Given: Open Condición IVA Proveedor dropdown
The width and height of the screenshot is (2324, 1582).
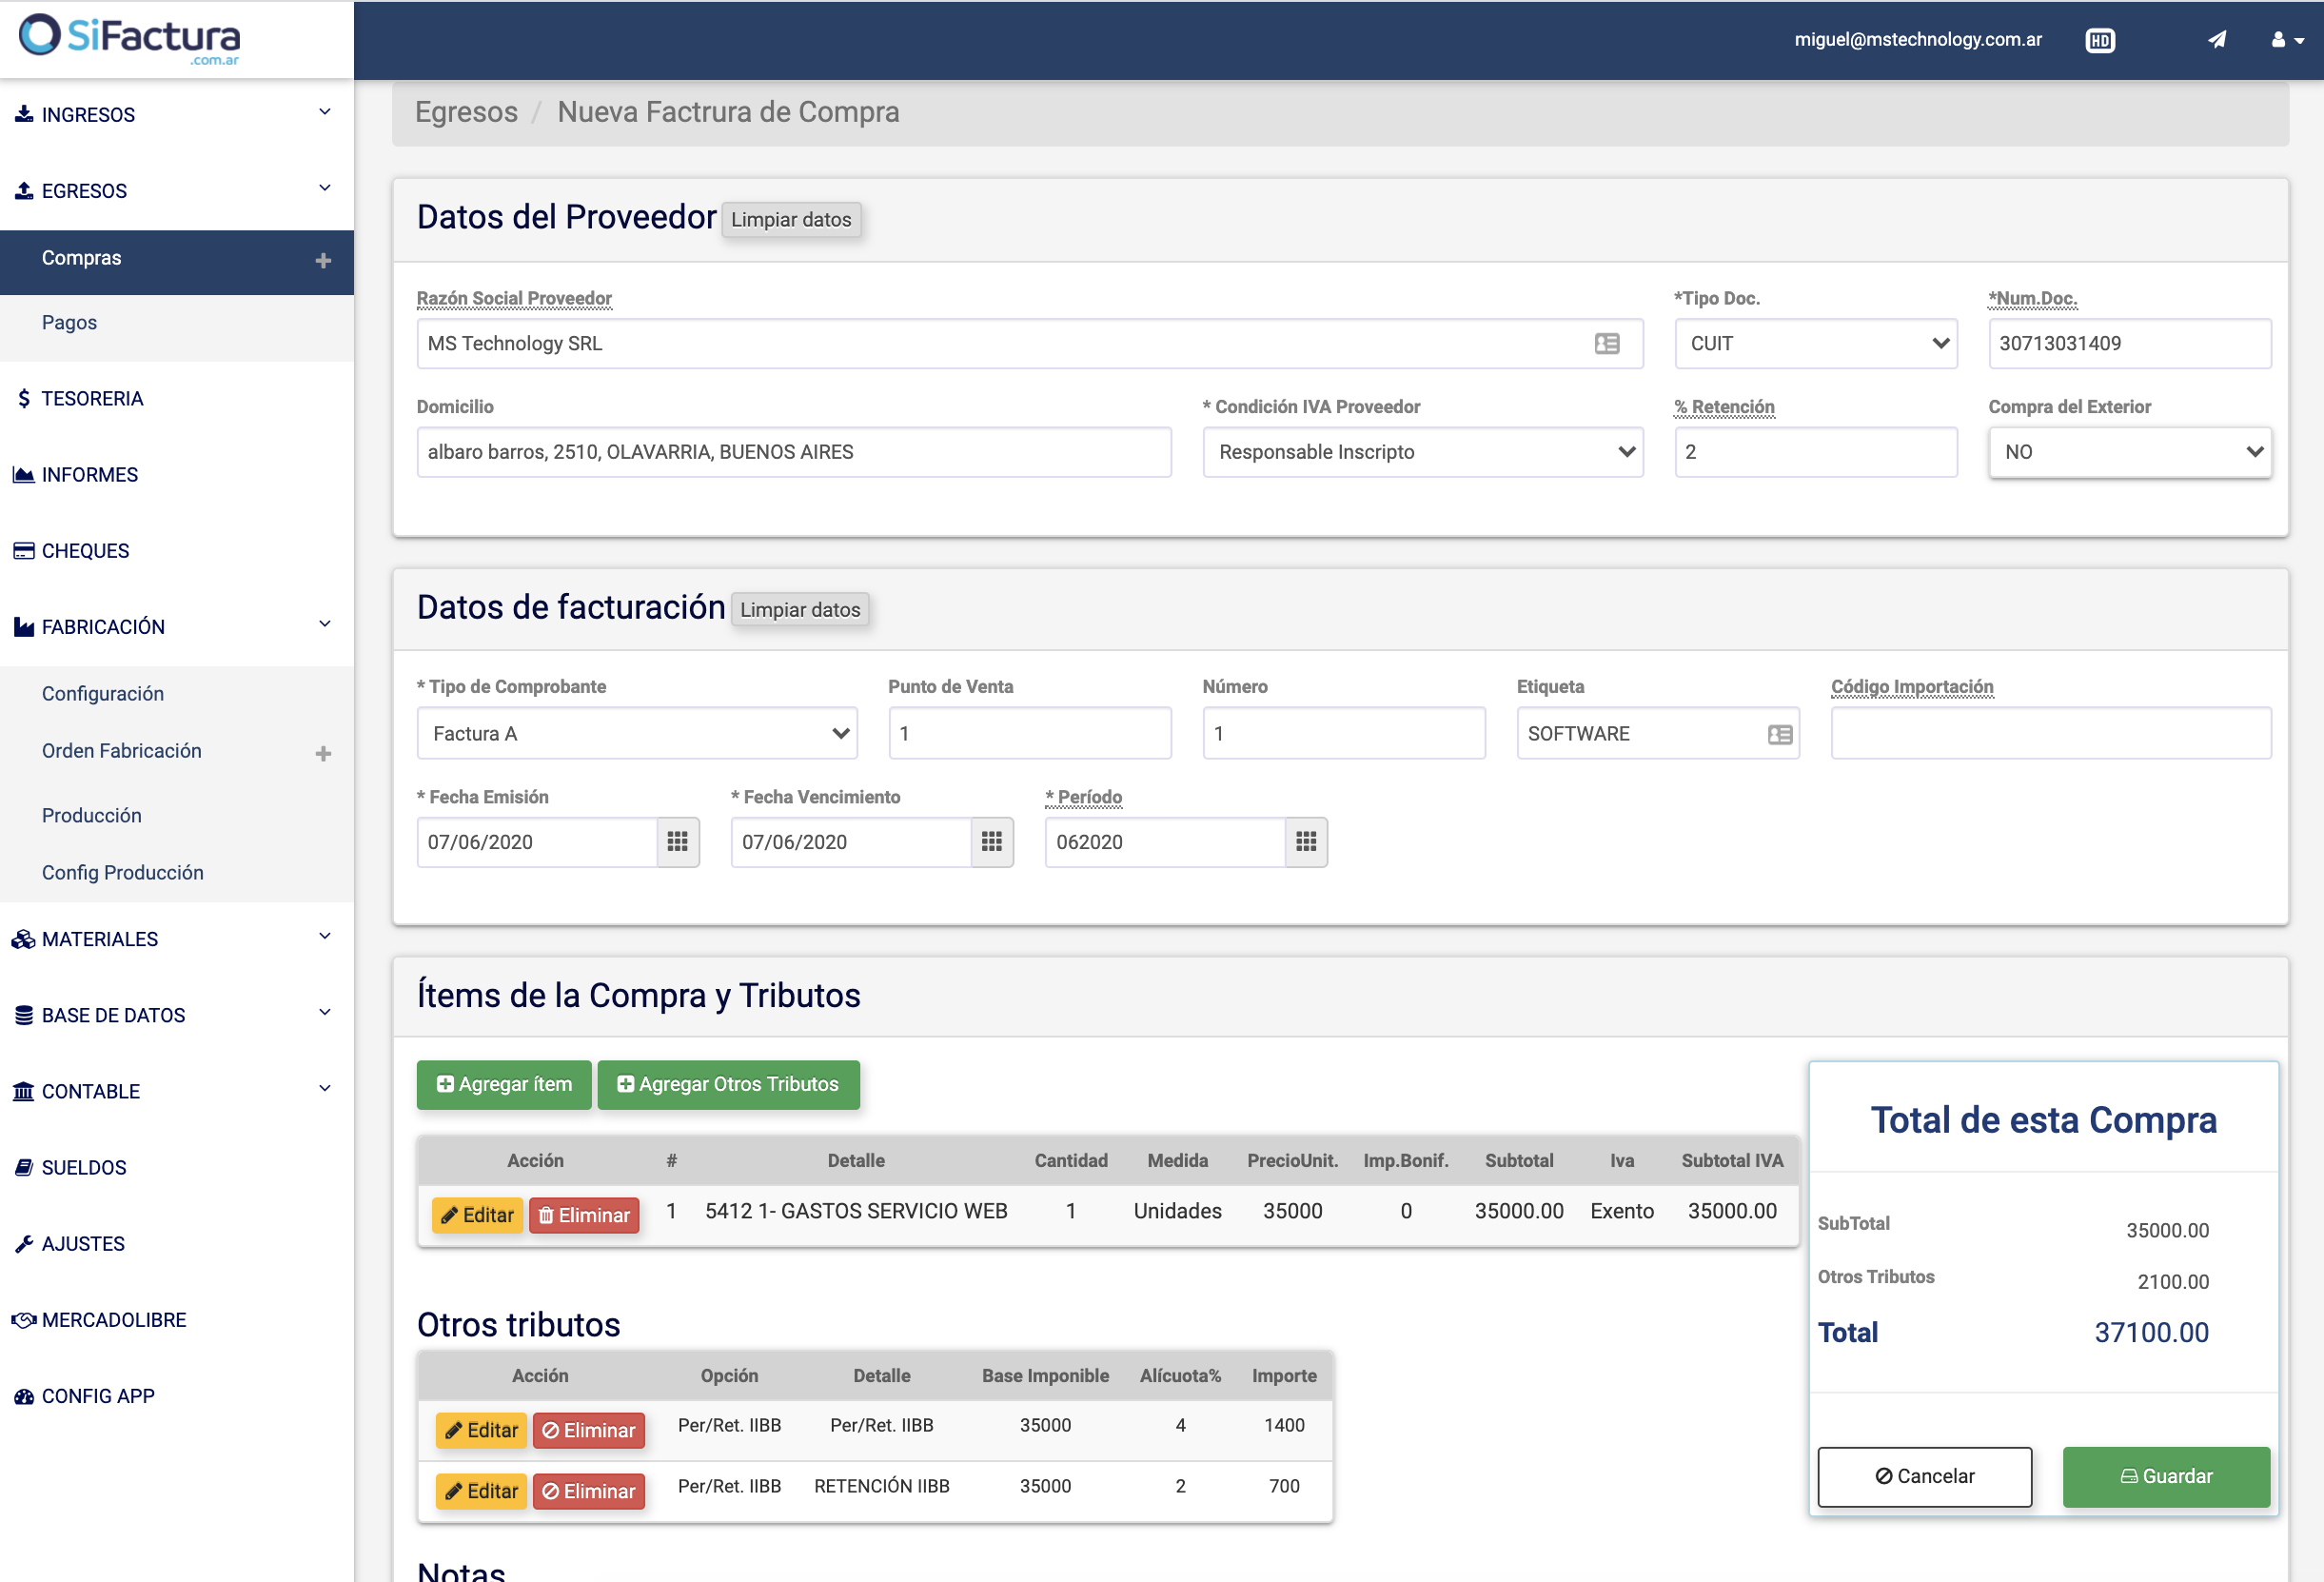Looking at the screenshot, I should pyautogui.click(x=1422, y=452).
